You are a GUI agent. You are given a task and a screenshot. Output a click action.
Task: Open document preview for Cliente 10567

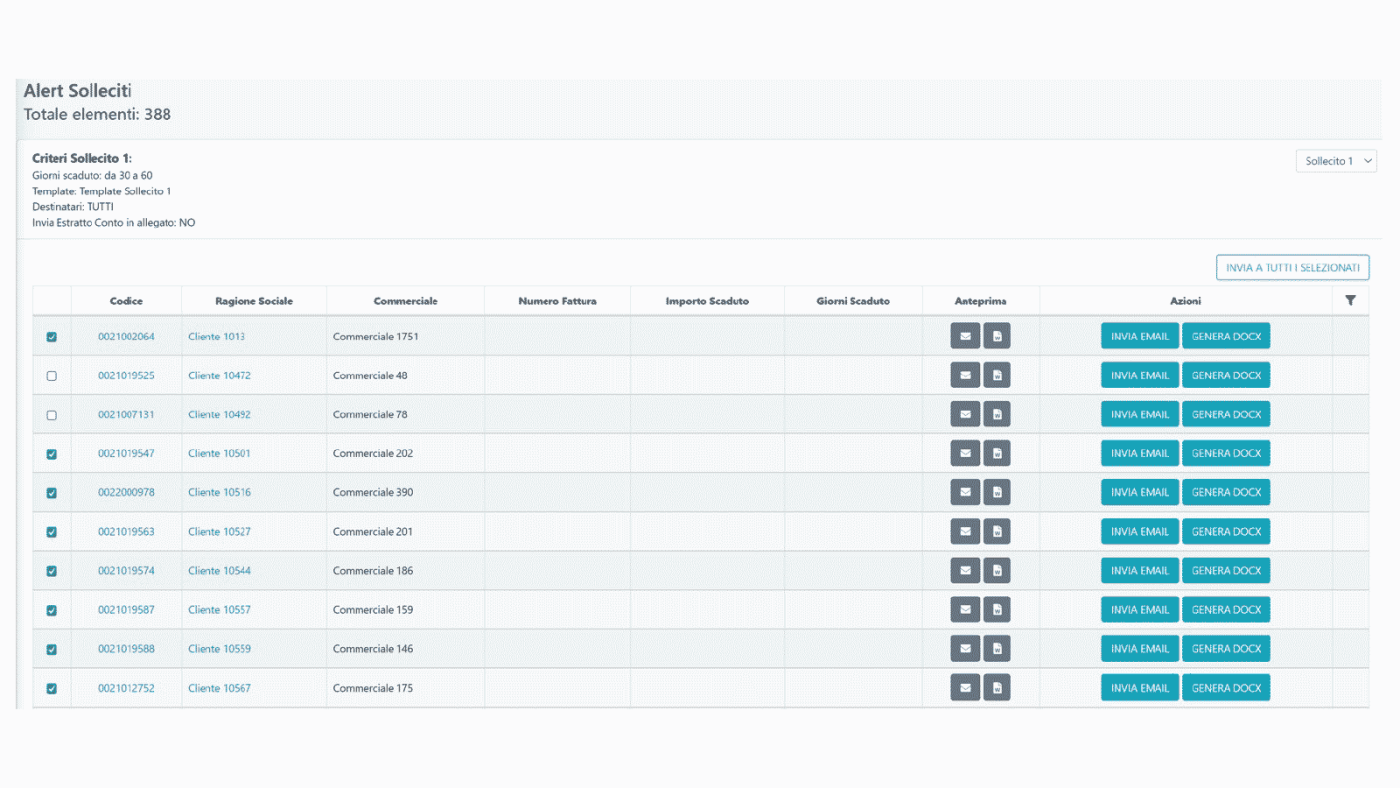[997, 687]
